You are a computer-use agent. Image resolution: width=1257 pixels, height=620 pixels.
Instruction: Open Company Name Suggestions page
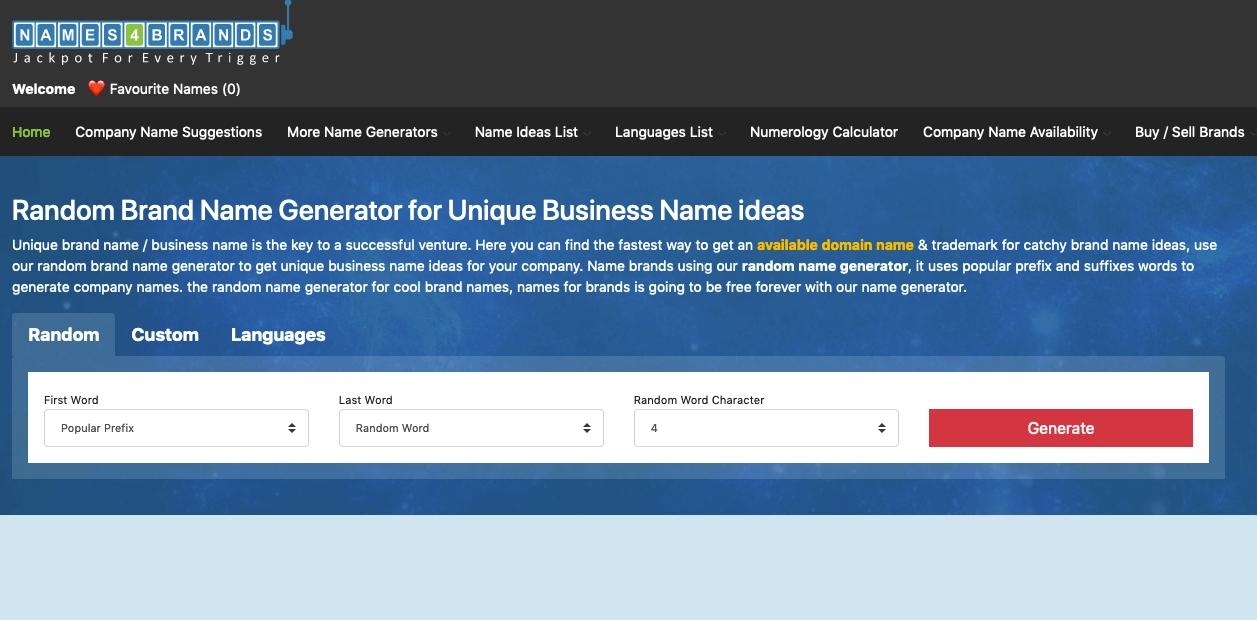point(168,131)
